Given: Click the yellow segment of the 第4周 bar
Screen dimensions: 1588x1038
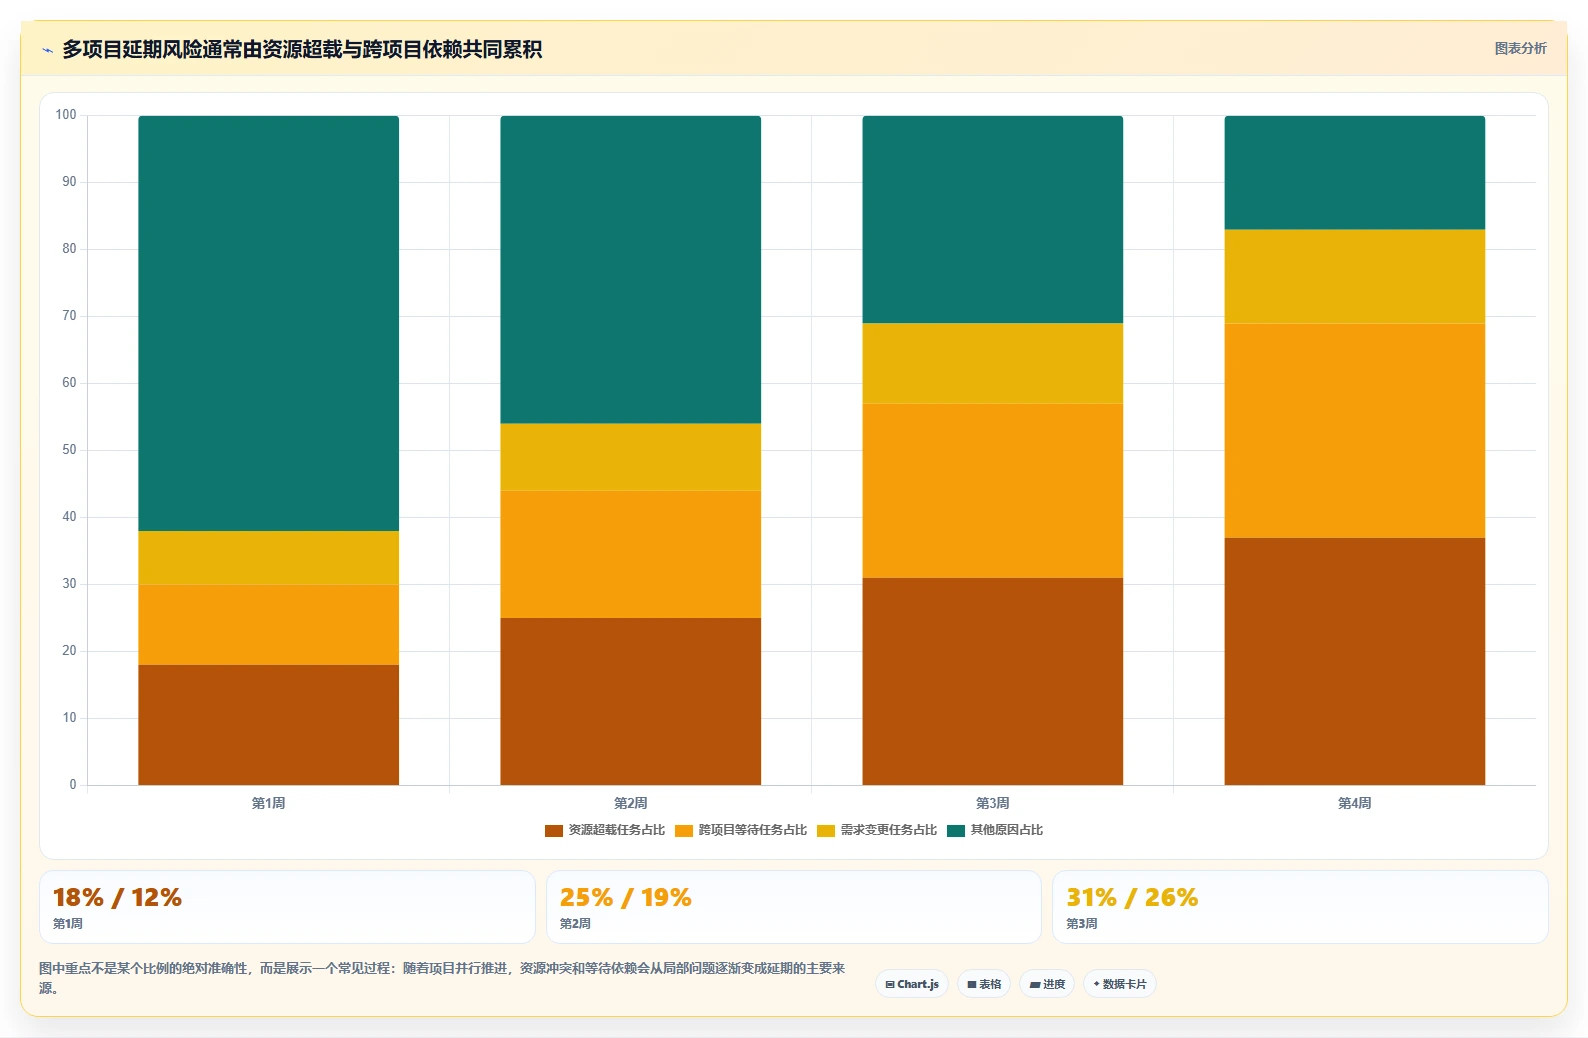Looking at the screenshot, I should click(x=1355, y=277).
